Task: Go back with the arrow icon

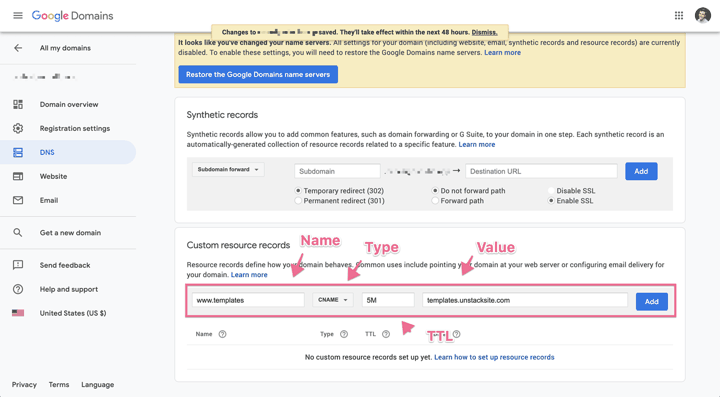Action: 18,48
